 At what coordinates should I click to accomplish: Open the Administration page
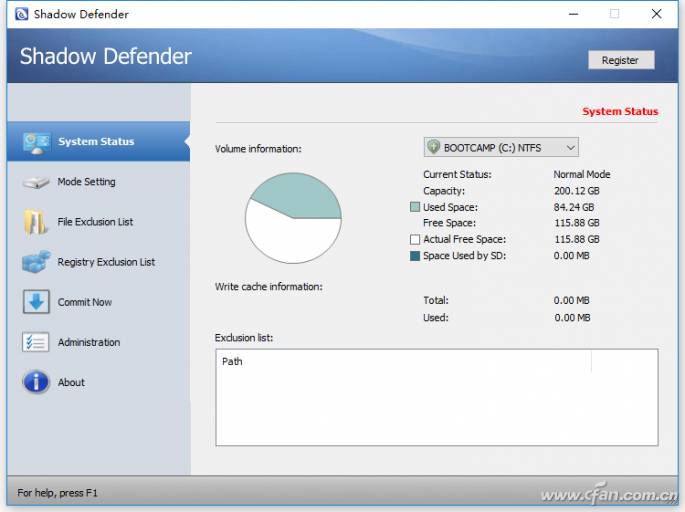click(x=89, y=342)
